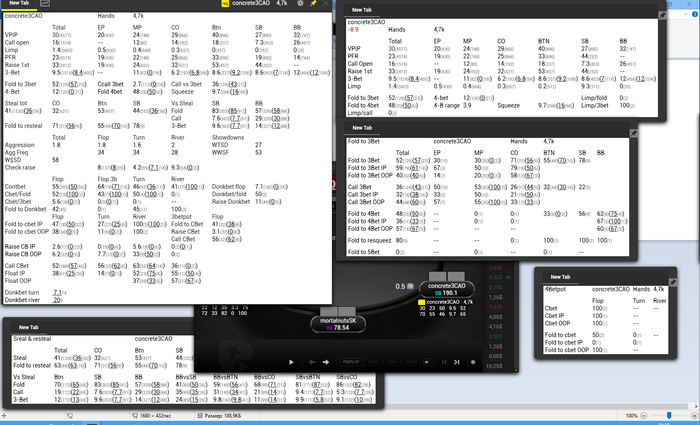Step forward one action in replayer

click(325, 362)
